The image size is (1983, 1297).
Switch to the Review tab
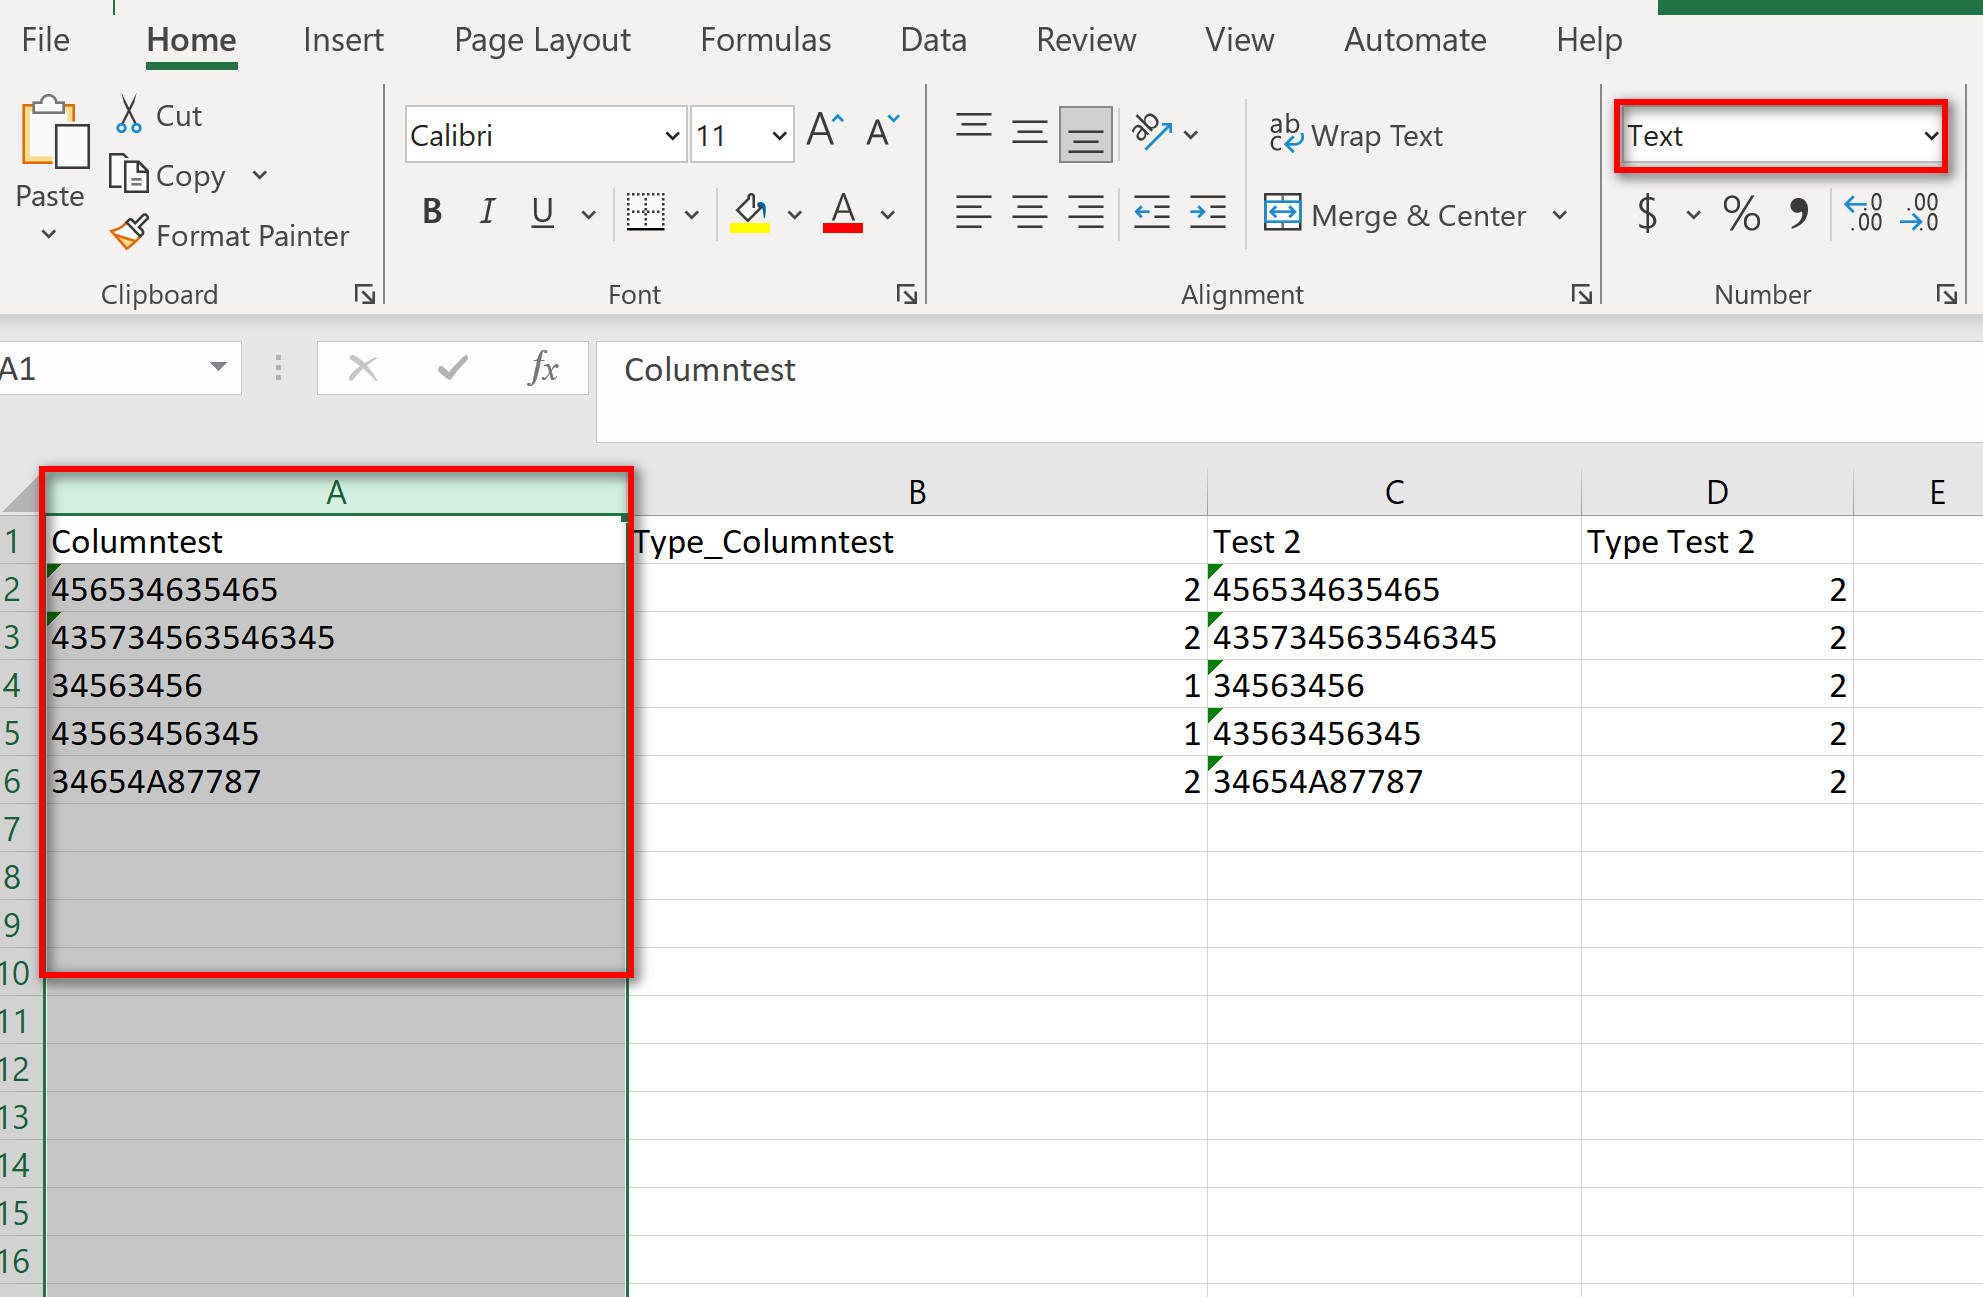tap(1086, 40)
